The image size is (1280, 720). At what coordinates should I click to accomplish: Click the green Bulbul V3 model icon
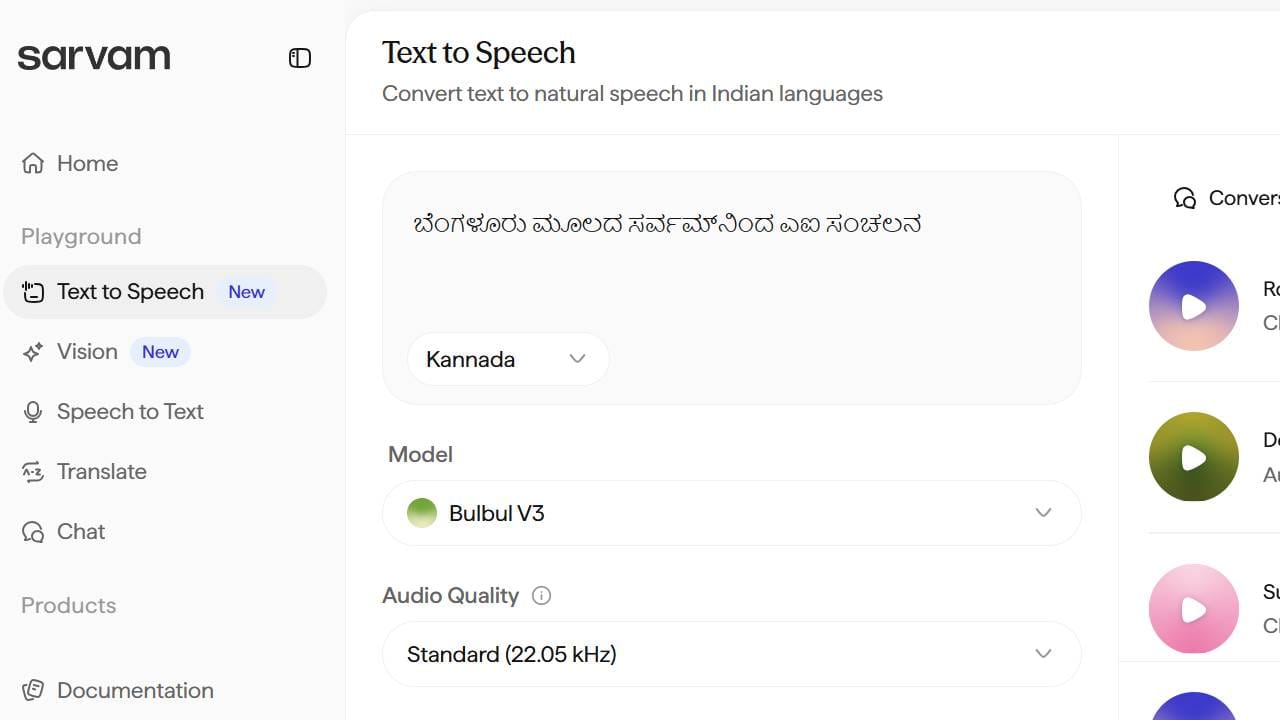(x=422, y=513)
